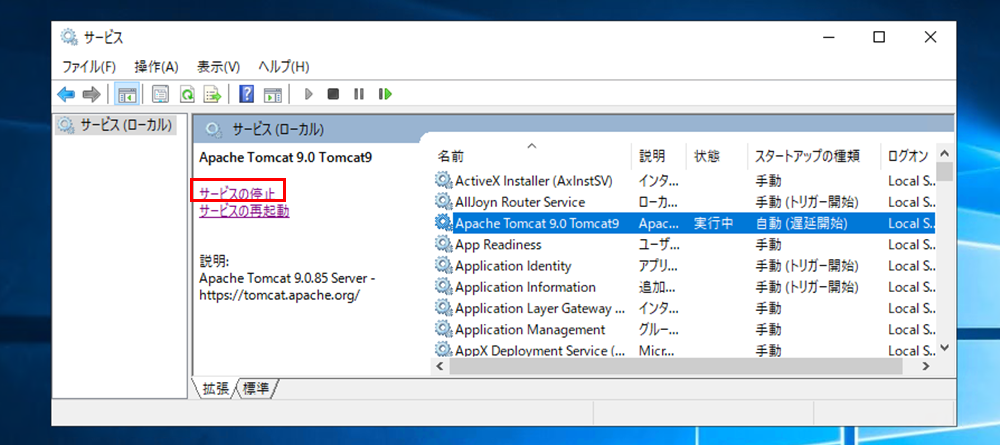
Task: Open the ファイル(F) menu
Action: (x=89, y=66)
